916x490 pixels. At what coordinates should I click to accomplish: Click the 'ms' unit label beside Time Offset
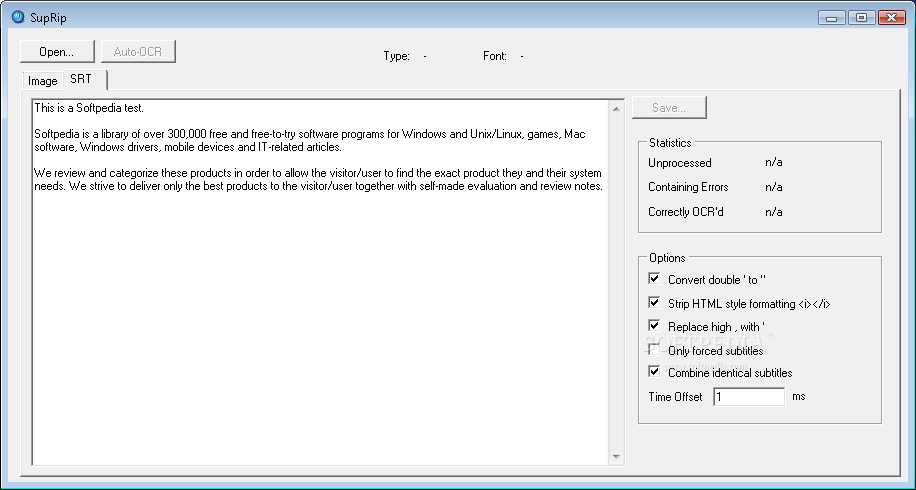coord(799,397)
